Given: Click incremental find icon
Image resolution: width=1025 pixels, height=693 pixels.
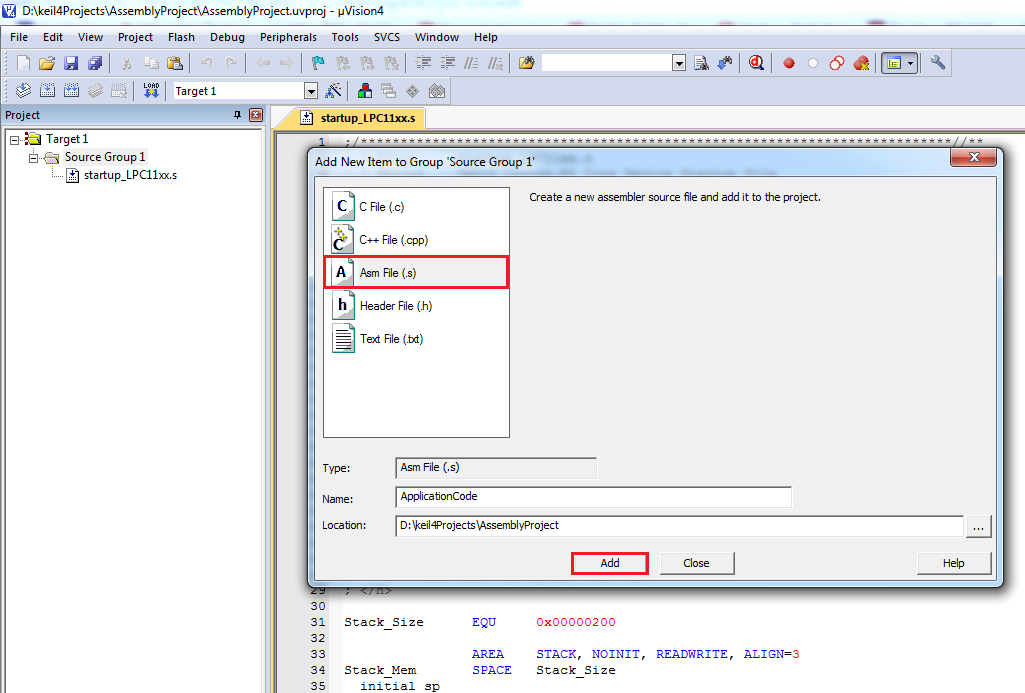Looking at the screenshot, I should [725, 63].
